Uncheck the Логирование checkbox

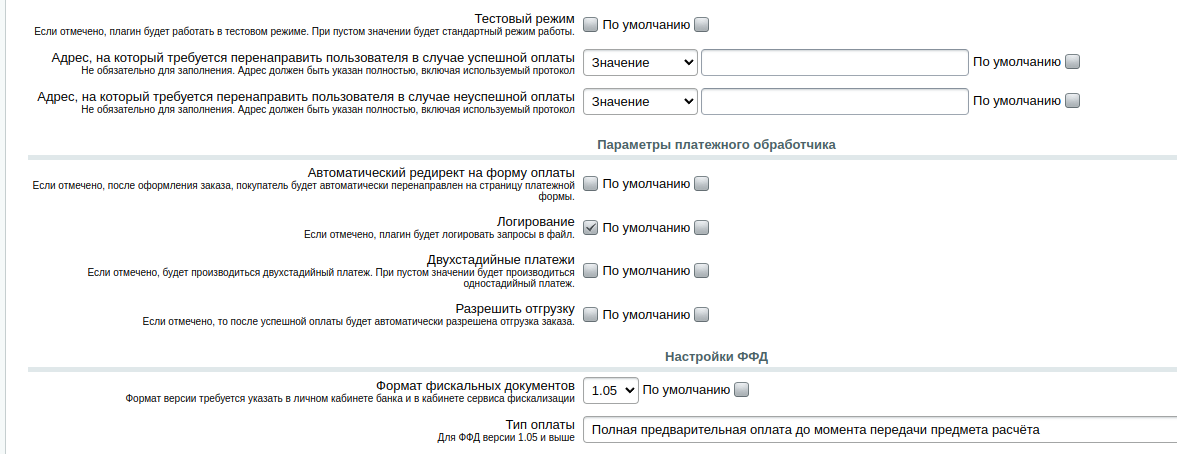tap(591, 228)
